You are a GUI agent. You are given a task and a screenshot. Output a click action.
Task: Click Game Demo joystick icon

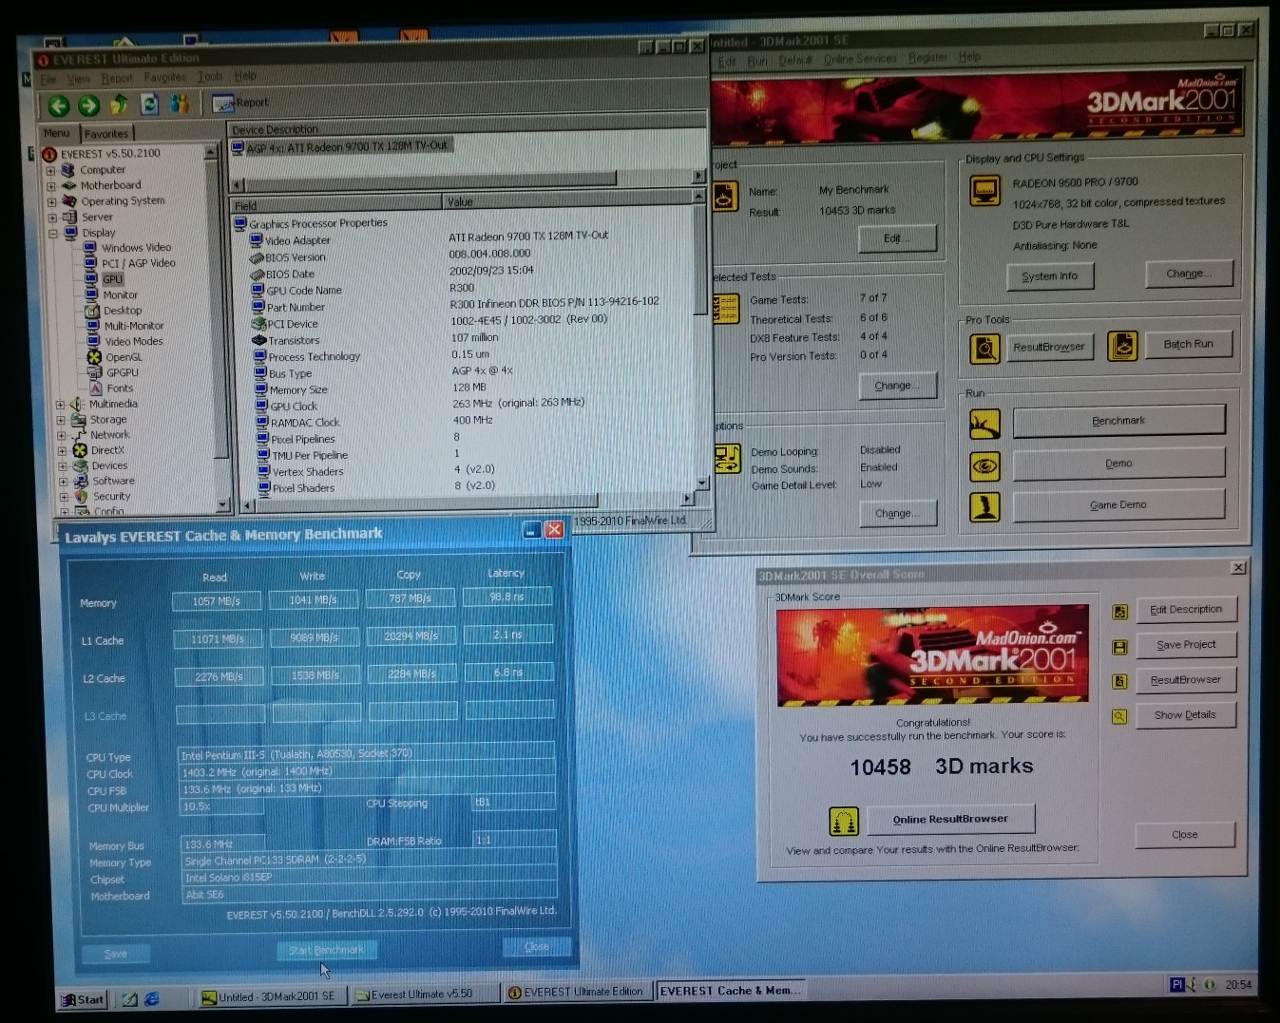coord(985,507)
